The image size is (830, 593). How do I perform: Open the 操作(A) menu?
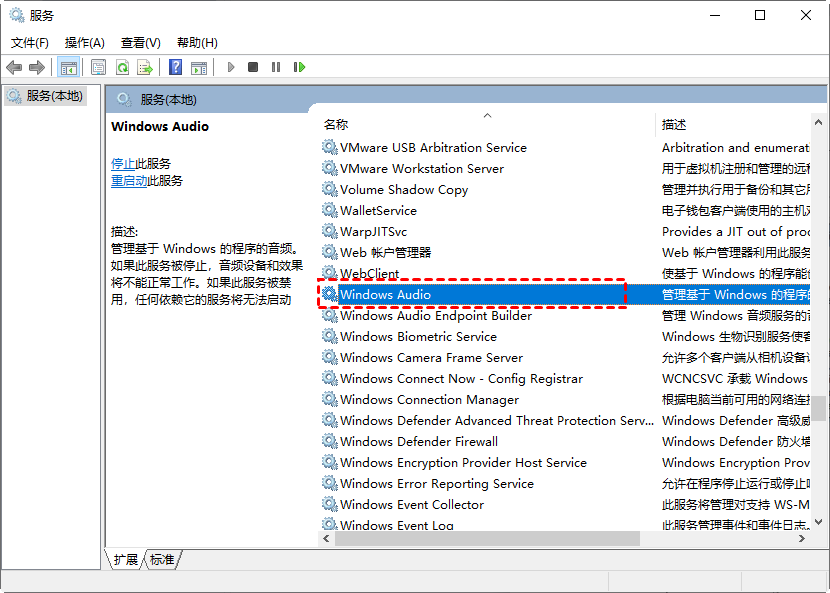point(85,42)
